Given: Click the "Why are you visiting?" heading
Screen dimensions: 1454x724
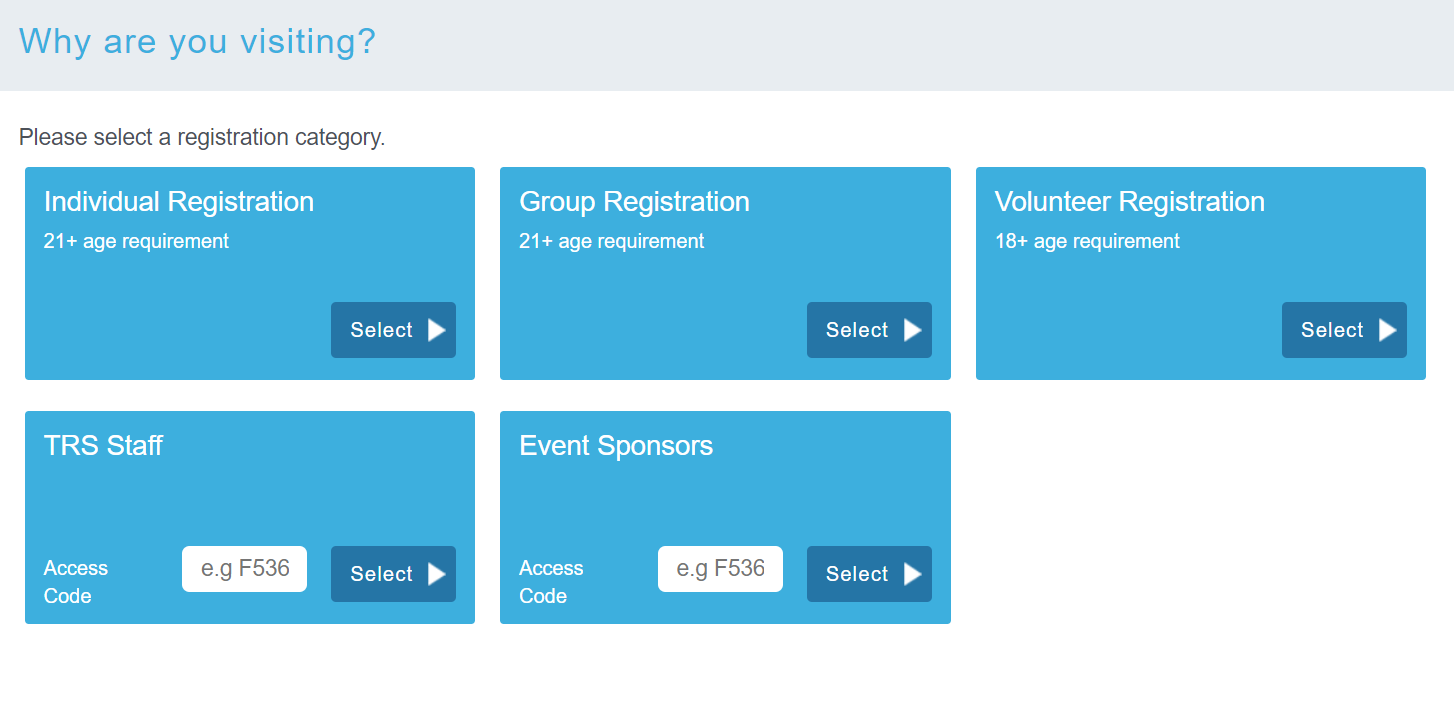Looking at the screenshot, I should [197, 42].
